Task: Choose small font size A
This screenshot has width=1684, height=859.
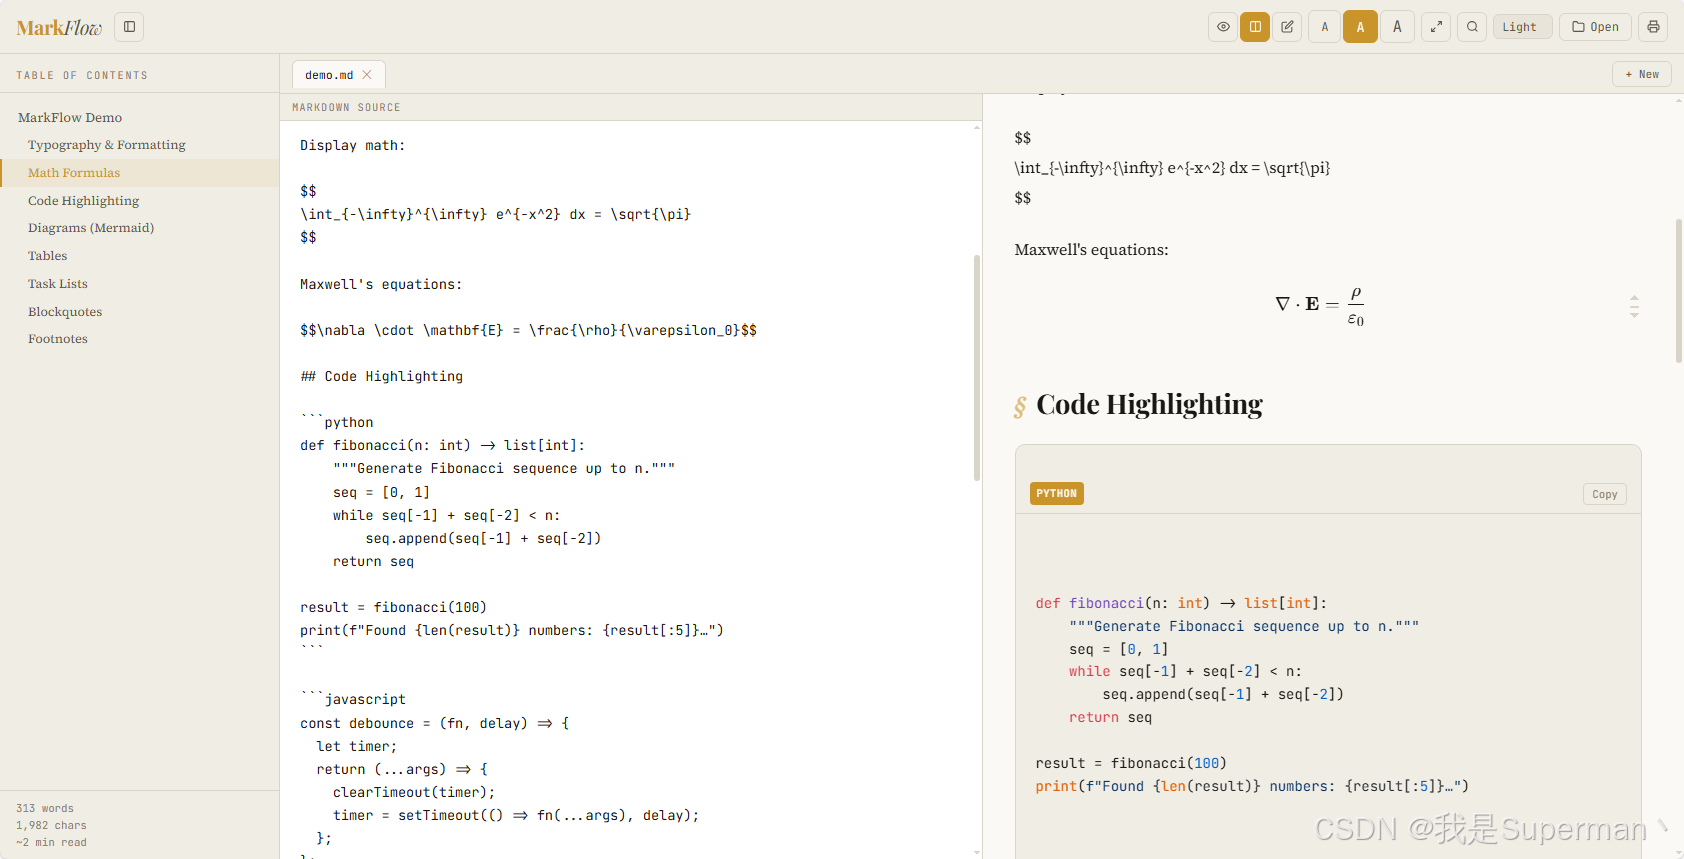Action: coord(1325,27)
